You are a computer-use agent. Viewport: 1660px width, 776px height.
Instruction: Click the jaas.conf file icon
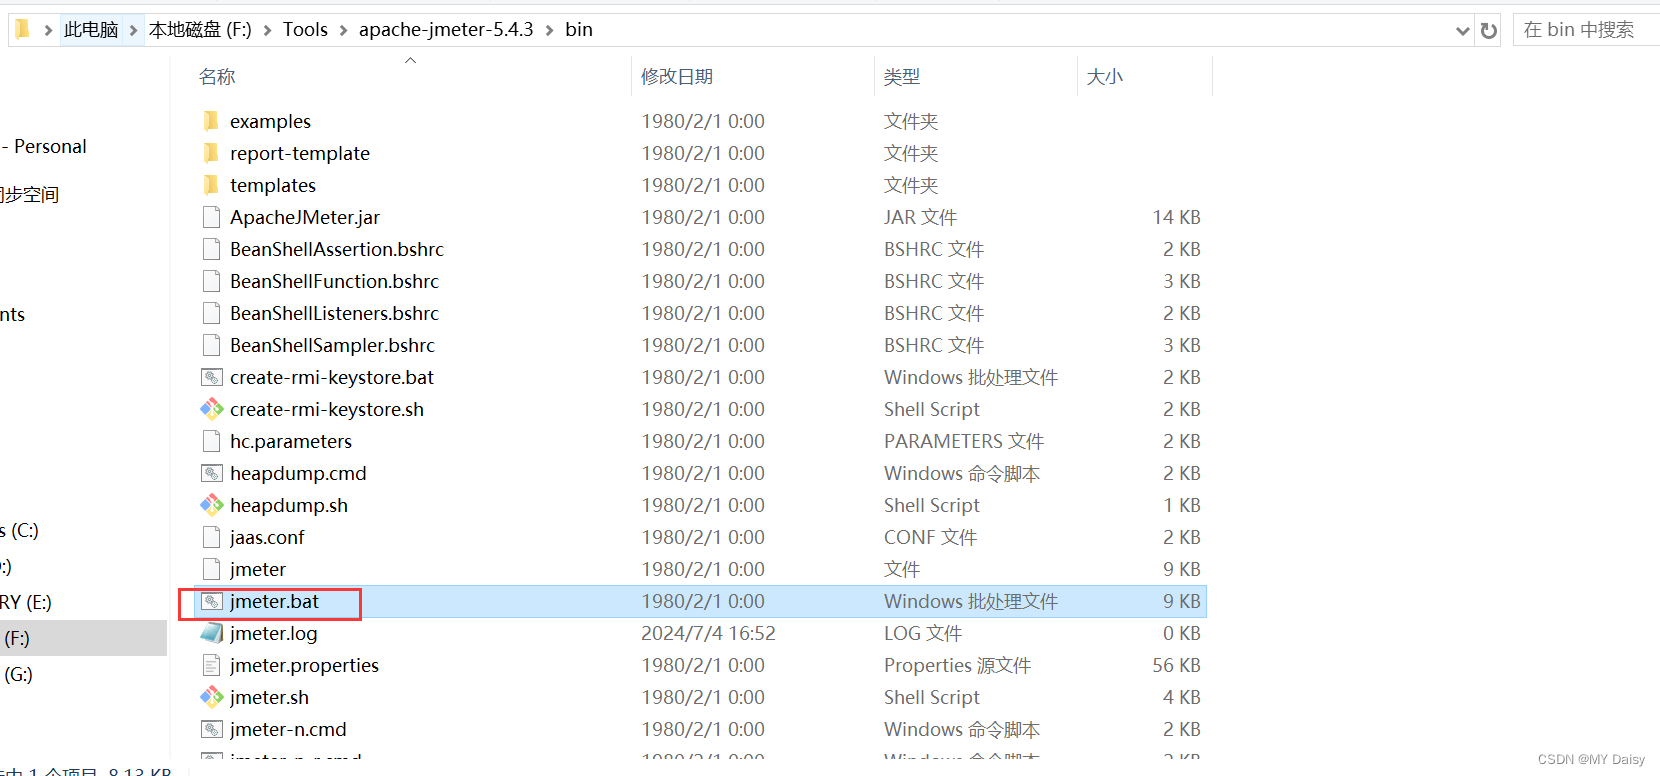click(211, 537)
